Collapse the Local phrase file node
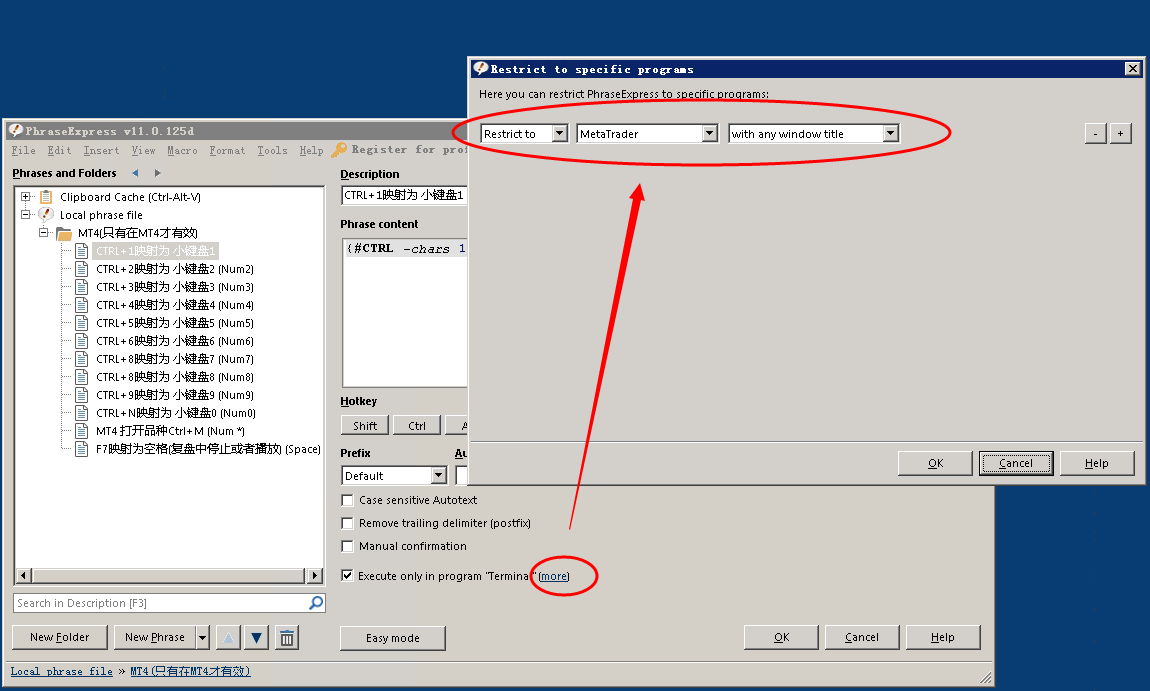 click(x=26, y=214)
